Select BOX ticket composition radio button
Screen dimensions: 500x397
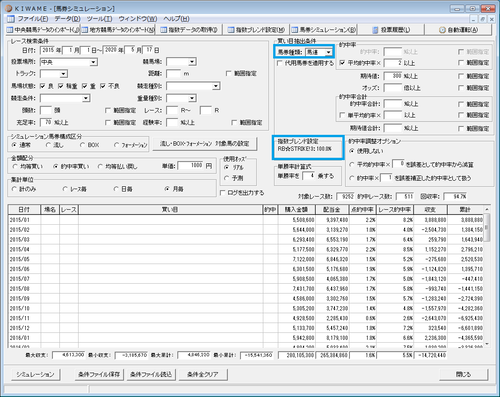click(82, 145)
